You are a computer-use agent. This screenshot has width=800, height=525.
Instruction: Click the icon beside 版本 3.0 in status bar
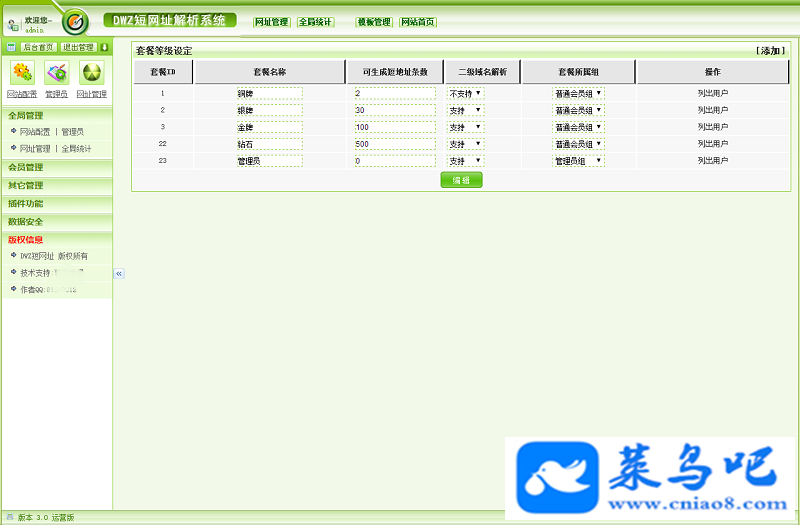[10, 517]
